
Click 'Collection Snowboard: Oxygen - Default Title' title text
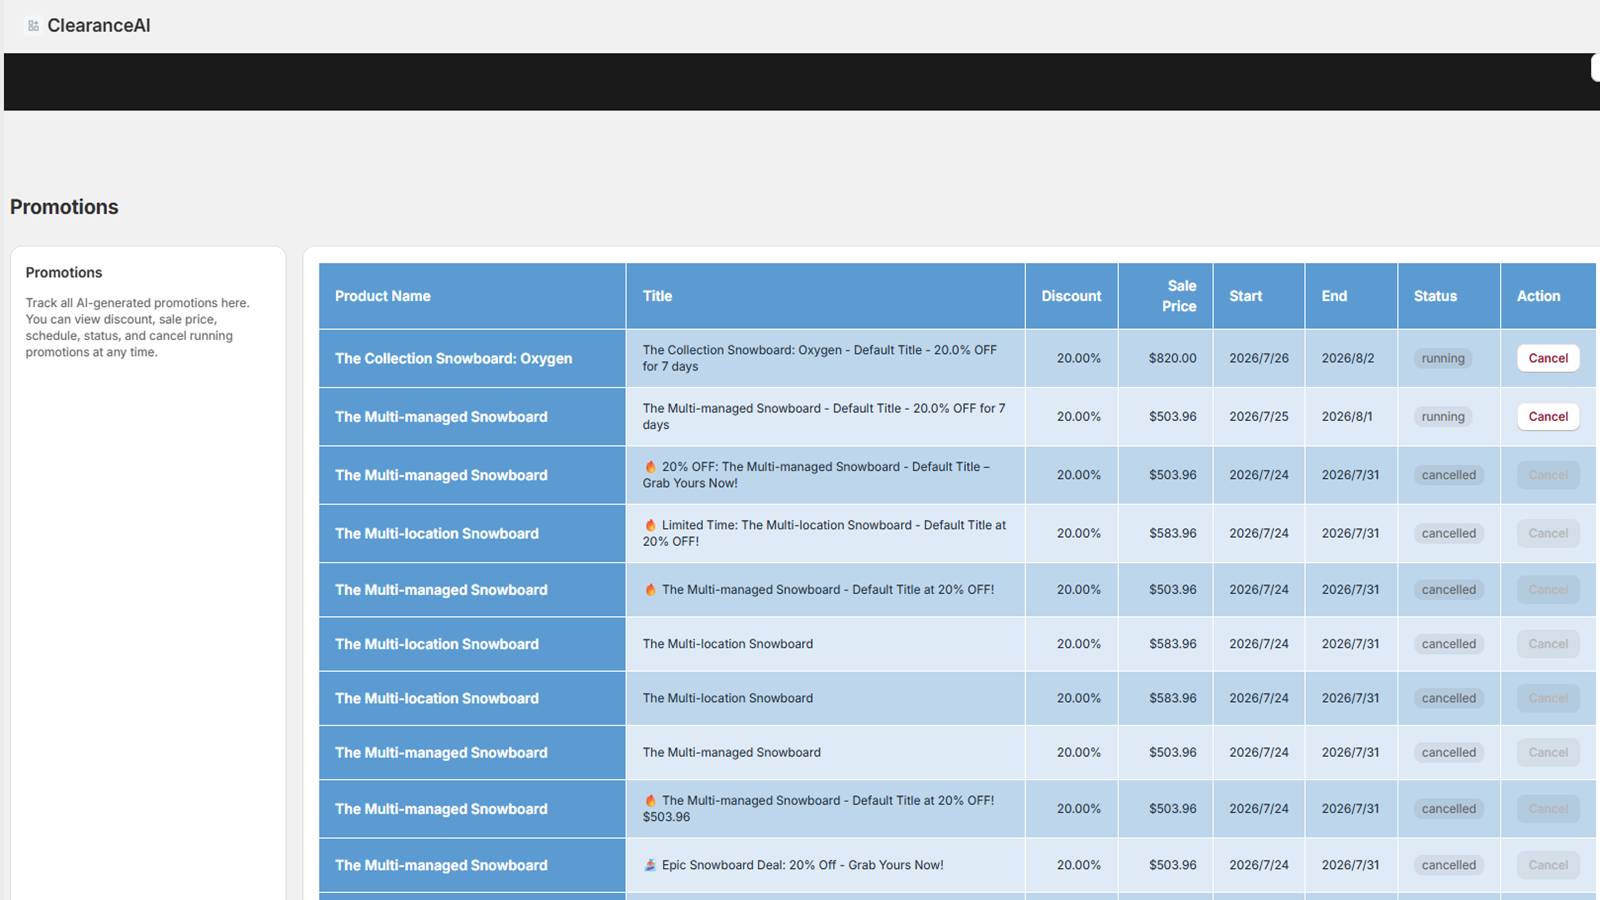click(x=819, y=358)
